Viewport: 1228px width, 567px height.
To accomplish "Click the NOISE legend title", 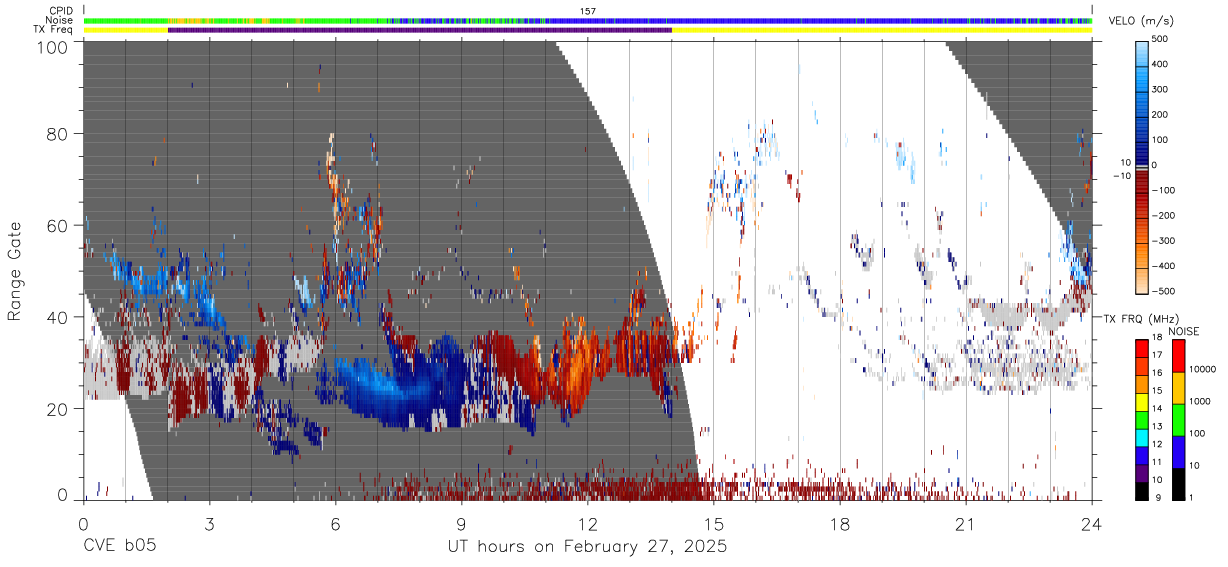I will coord(1183,331).
